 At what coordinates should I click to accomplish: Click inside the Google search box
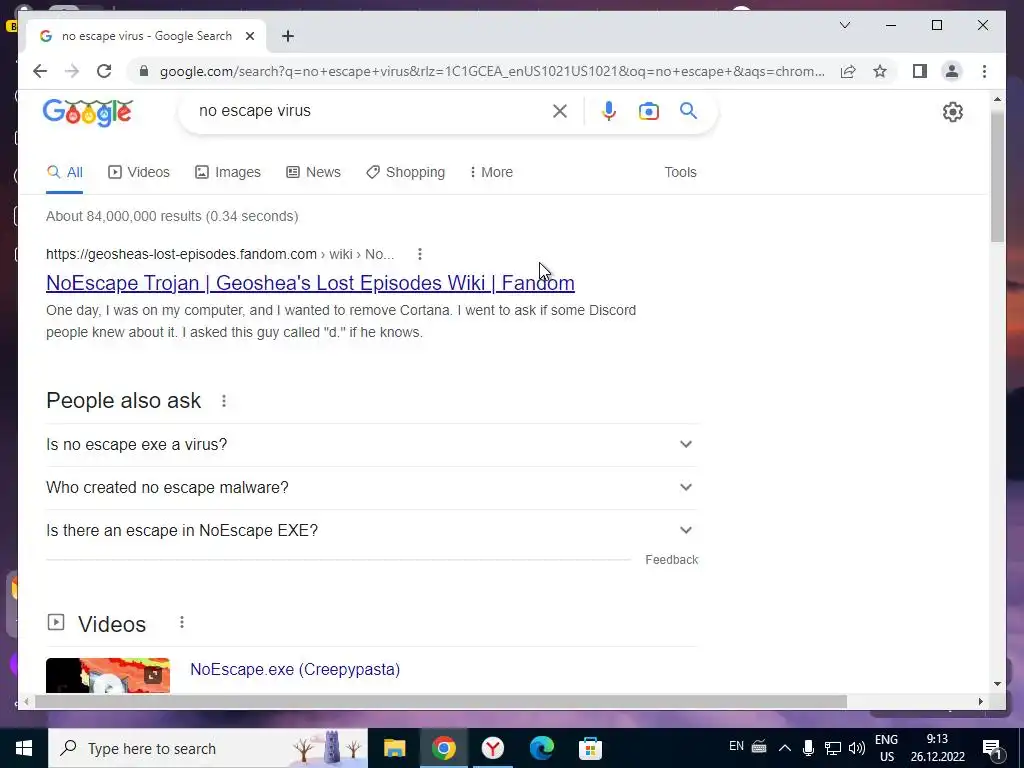[x=372, y=111]
